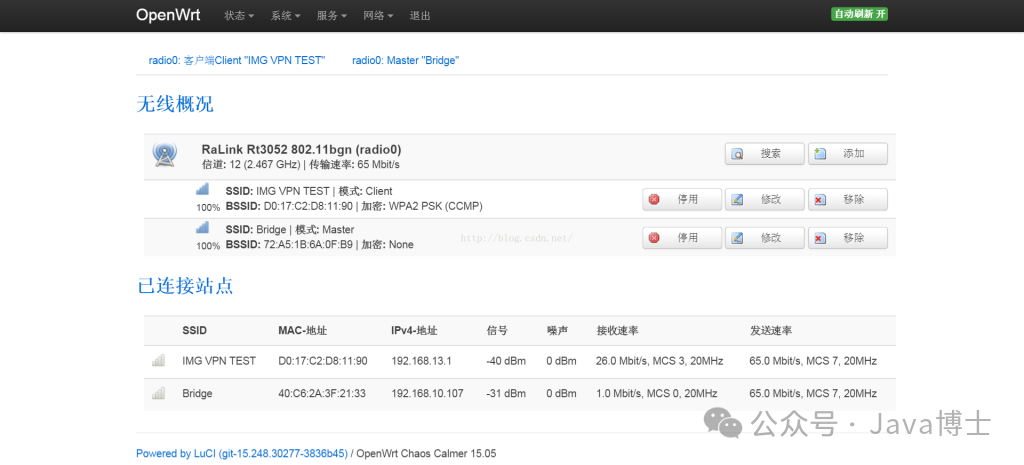1024x465 pixels.
Task: Expand the 状态 status dropdown menu
Action: (239, 16)
